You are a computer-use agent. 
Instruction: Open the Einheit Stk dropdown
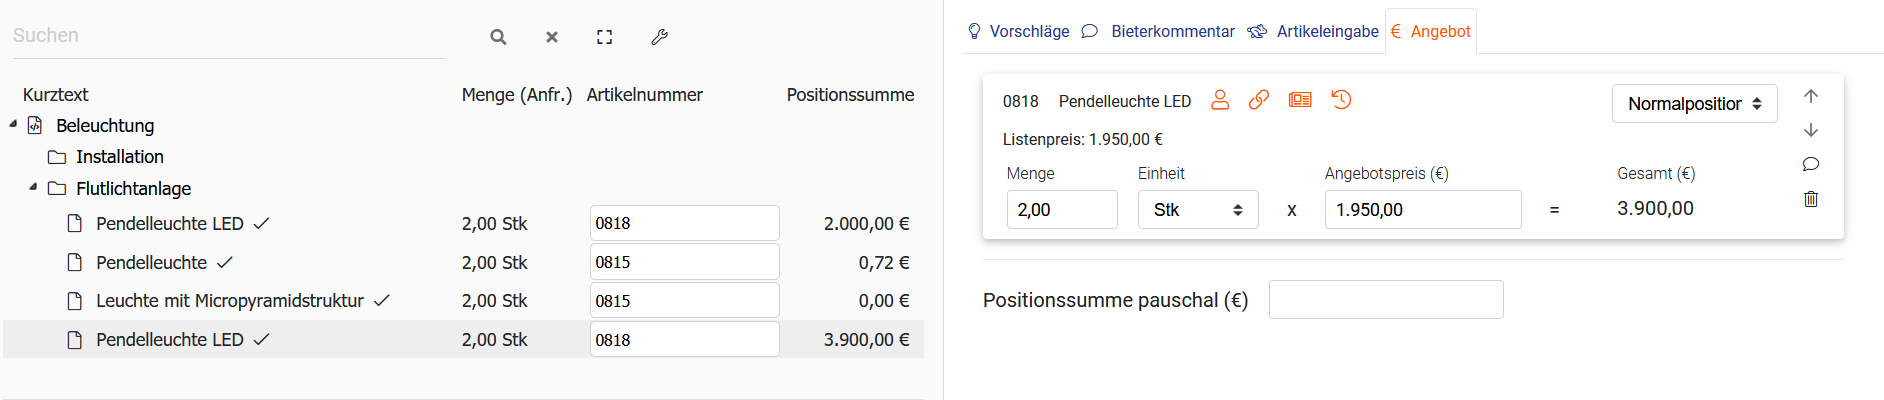click(x=1197, y=210)
